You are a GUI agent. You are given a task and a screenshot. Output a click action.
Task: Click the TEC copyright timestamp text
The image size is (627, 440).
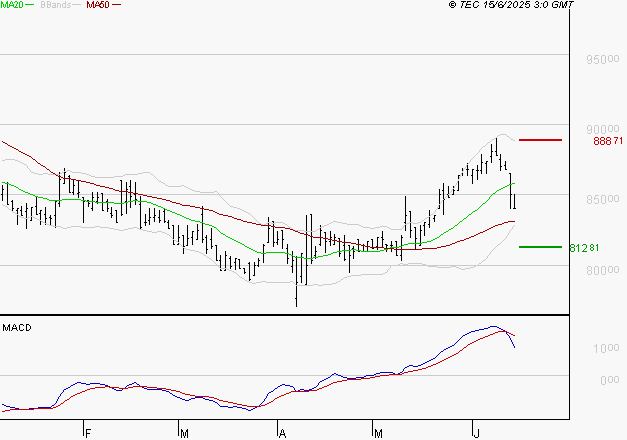(x=512, y=6)
